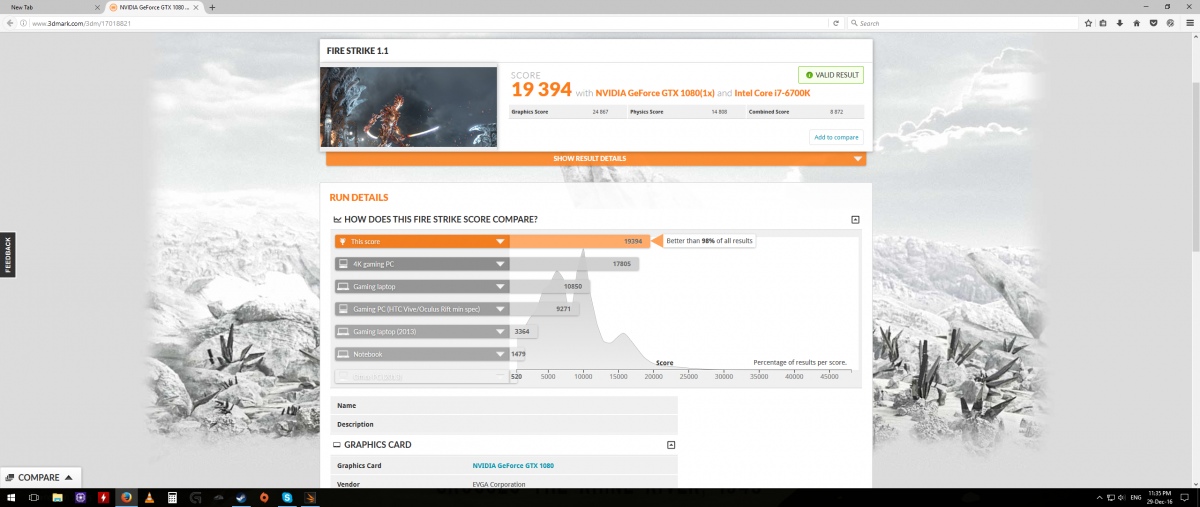Viewport: 1200px width, 507px height.
Task: Switch to Firefox in the taskbar
Action: (127, 497)
